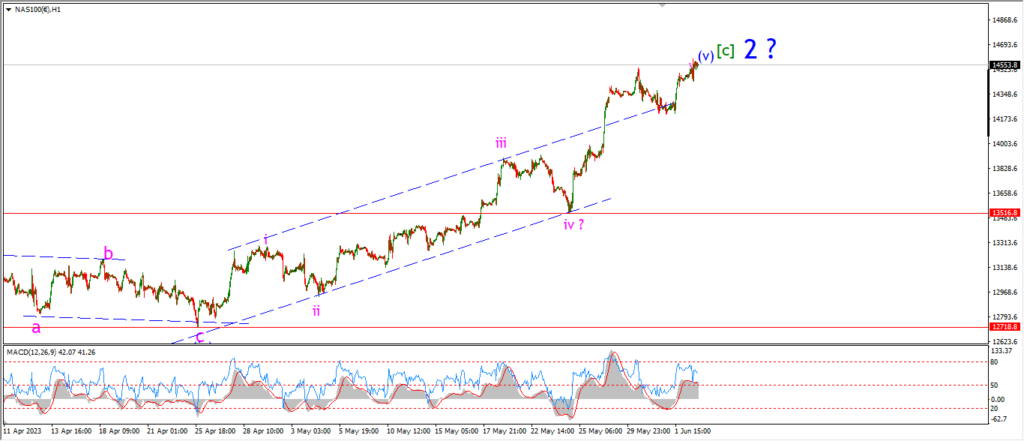Select the magenta 'c' wave label

[x=200, y=336]
